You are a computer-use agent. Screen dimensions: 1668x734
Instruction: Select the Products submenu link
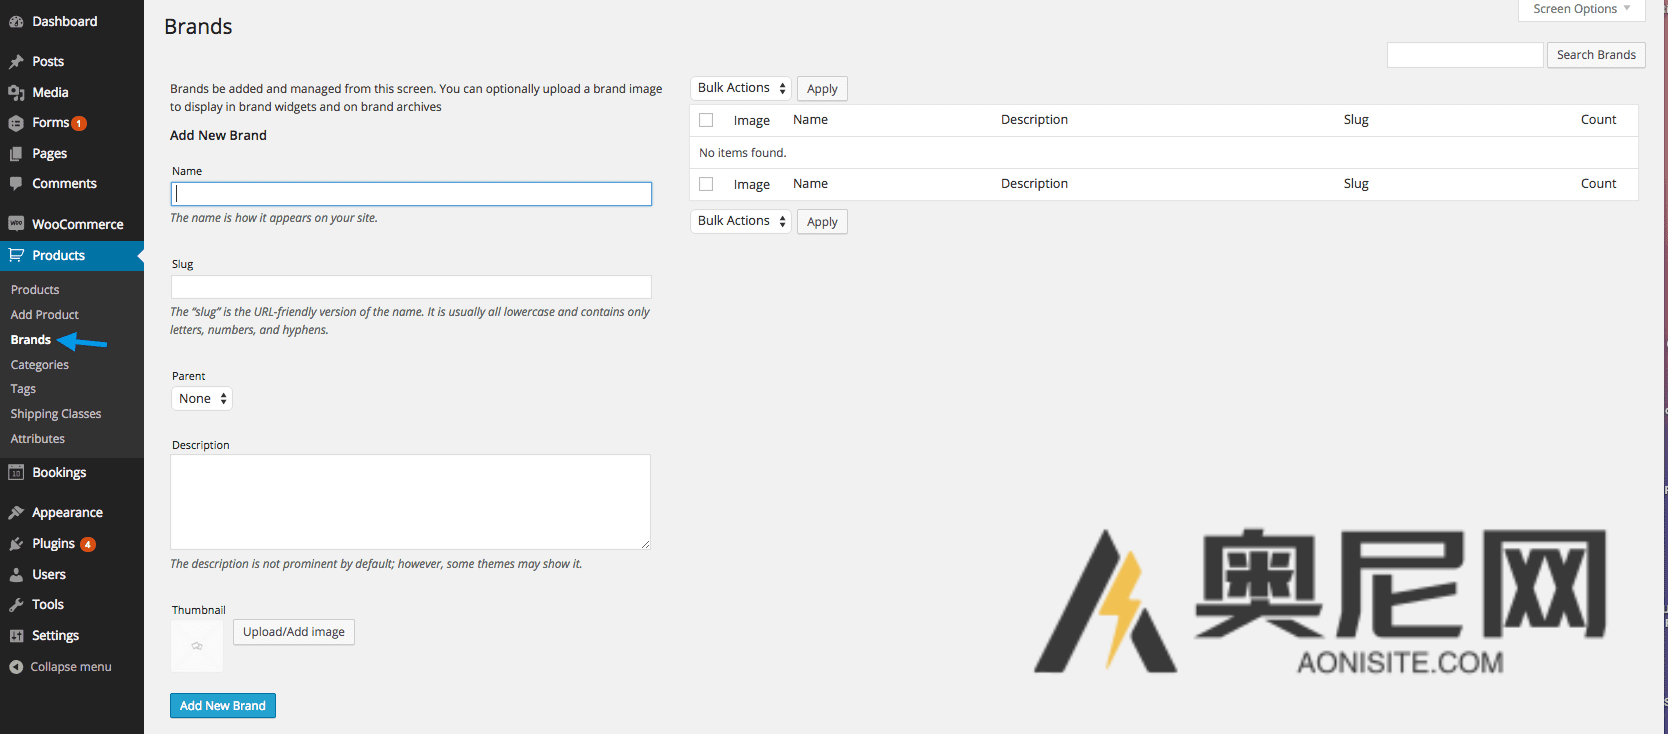(x=35, y=290)
